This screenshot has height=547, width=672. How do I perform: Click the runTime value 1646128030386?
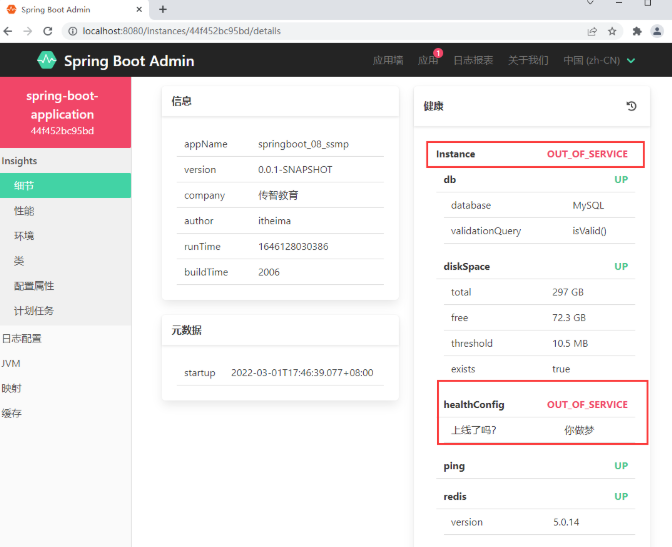click(x=293, y=246)
